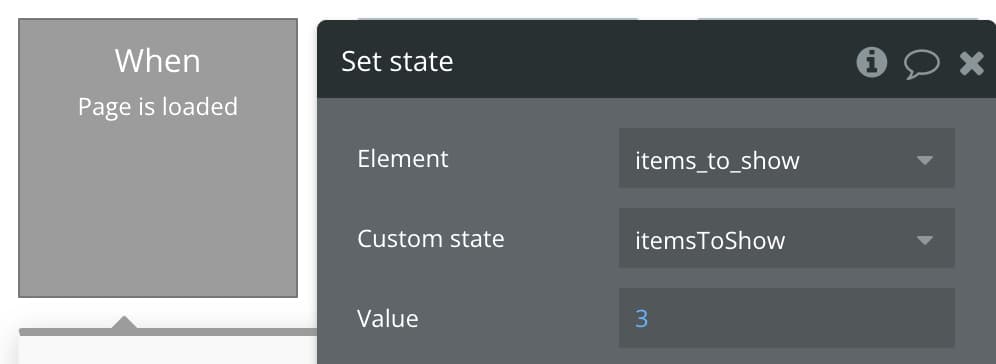Open the Custom state dropdown showing itemsToShow
The width and height of the screenshot is (996, 364).
coord(786,238)
